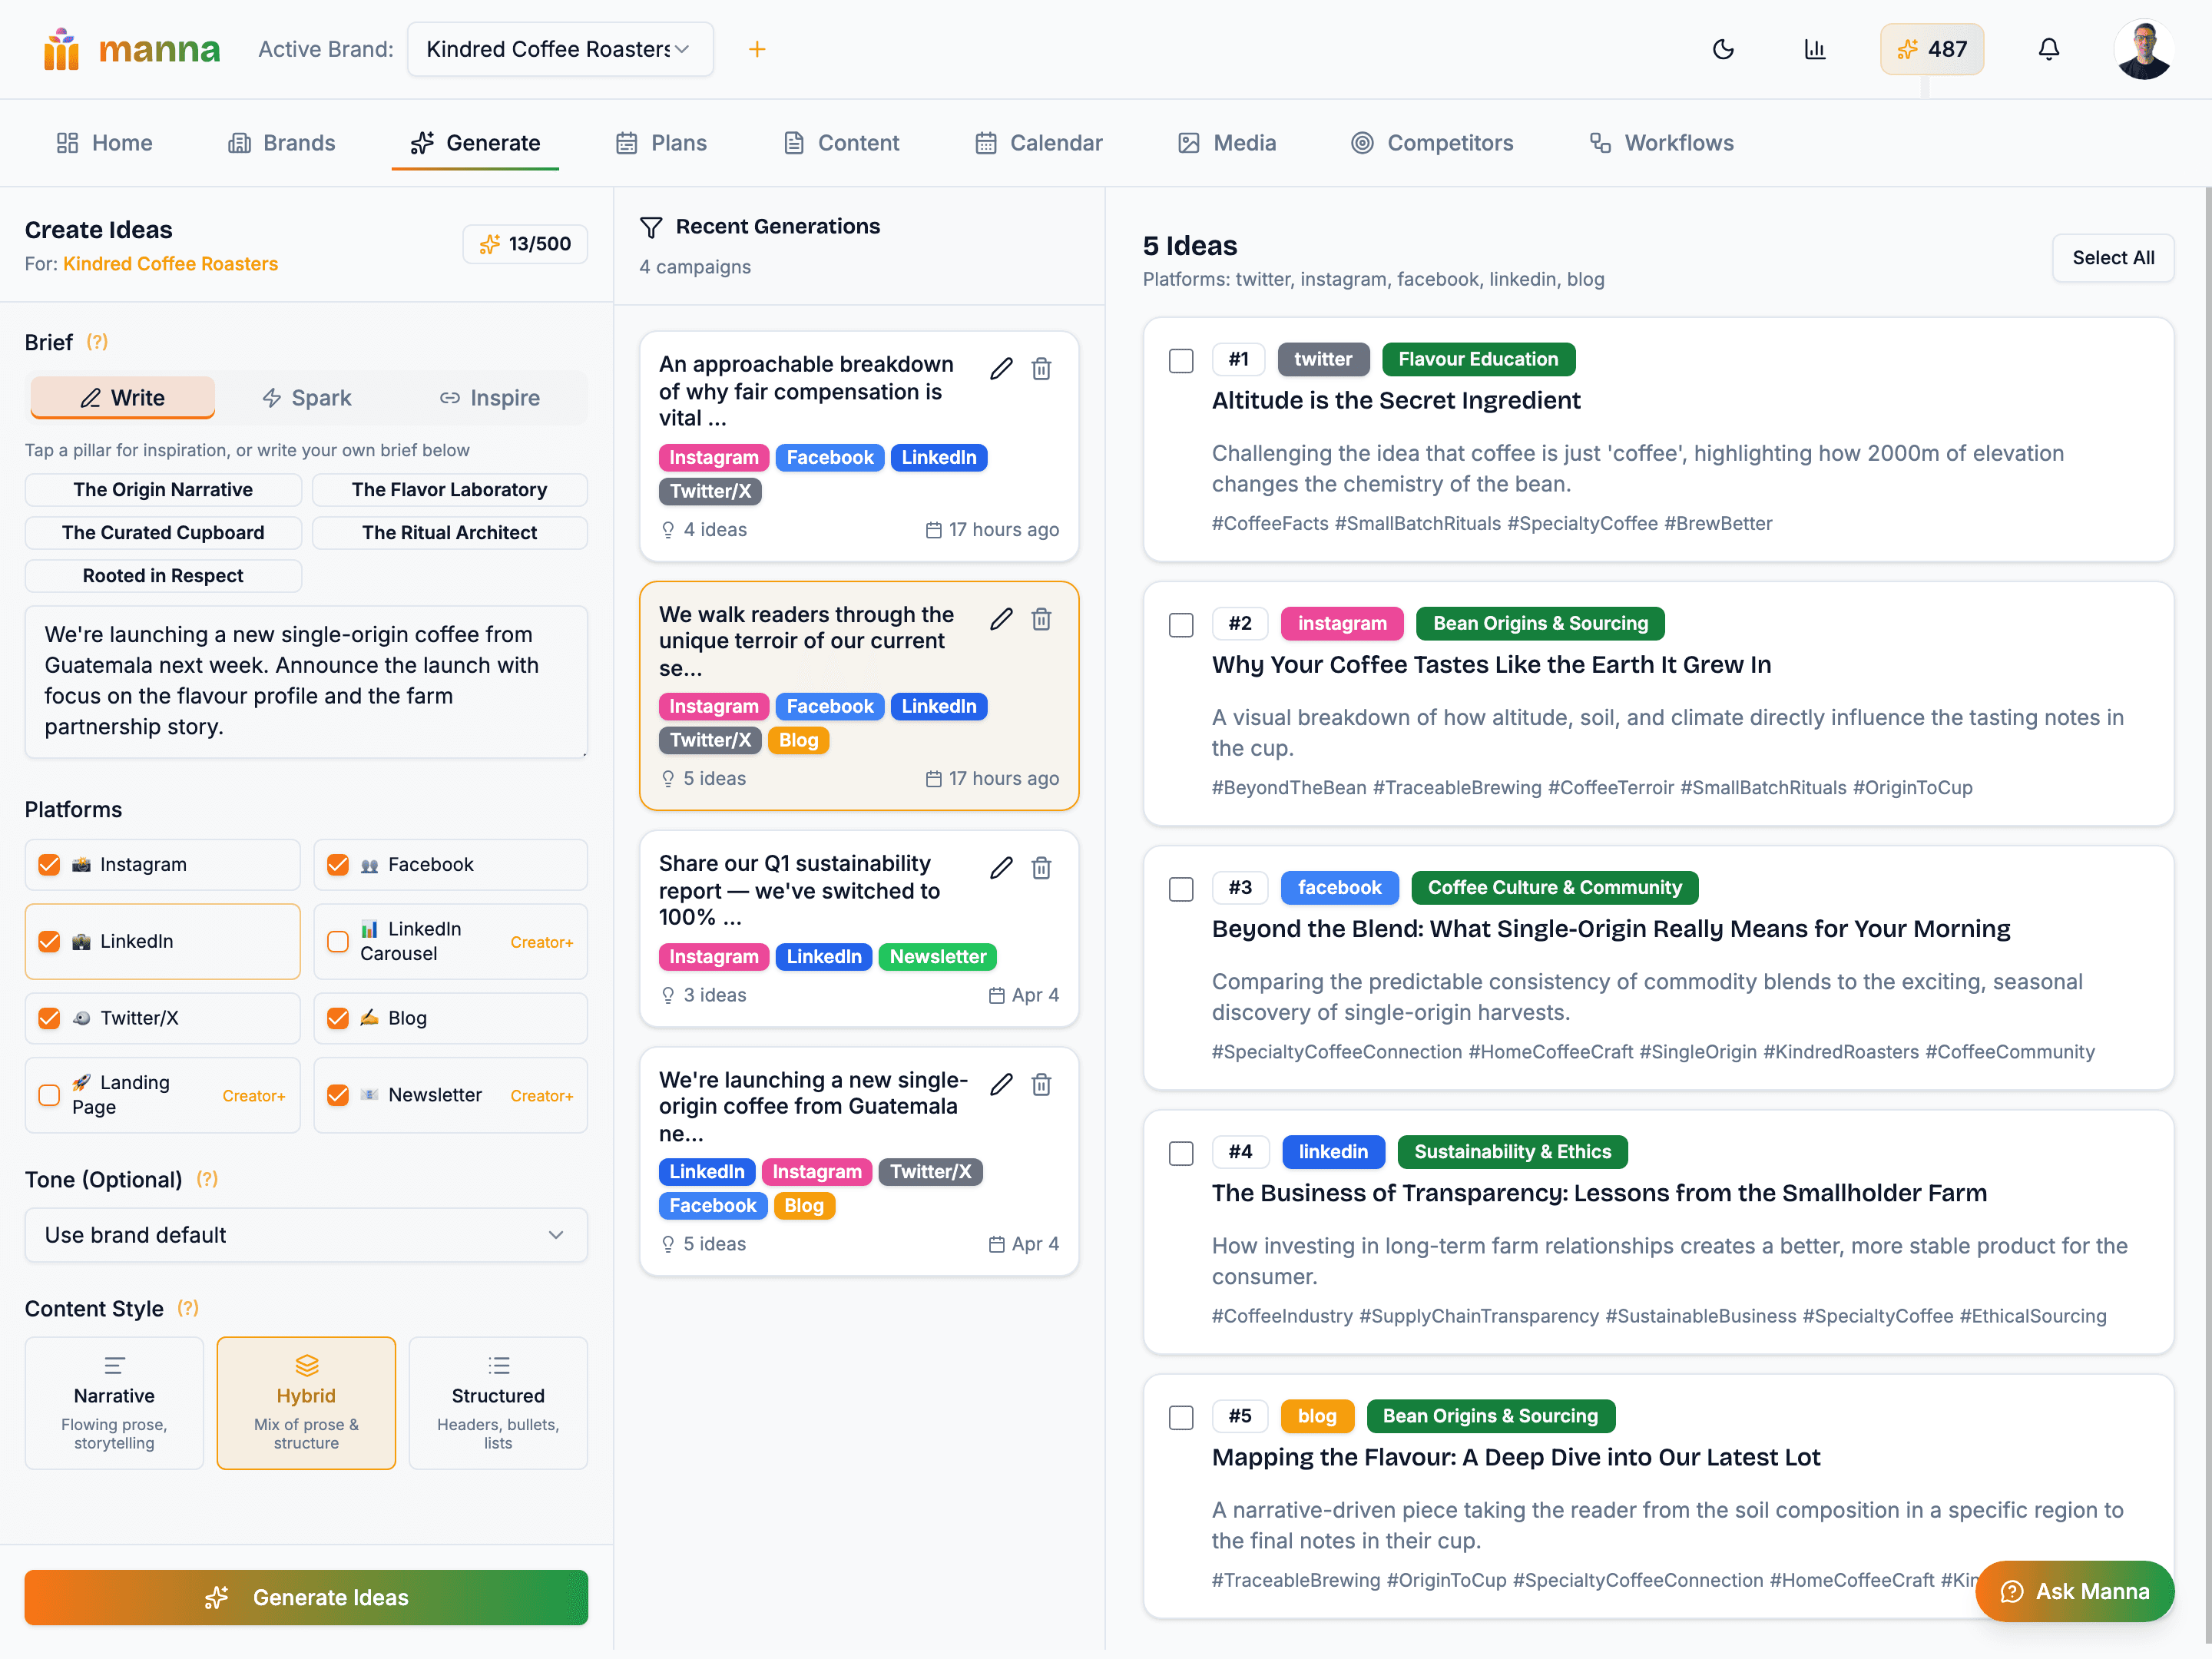The image size is (2212, 1659).
Task: Click the plus icon to add a brand
Action: [757, 48]
